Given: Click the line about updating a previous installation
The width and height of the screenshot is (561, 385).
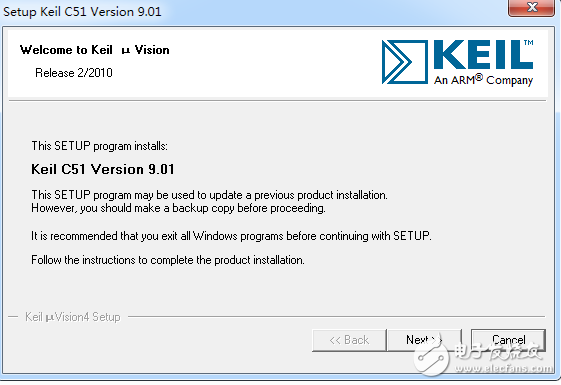Looking at the screenshot, I should click(209, 195).
